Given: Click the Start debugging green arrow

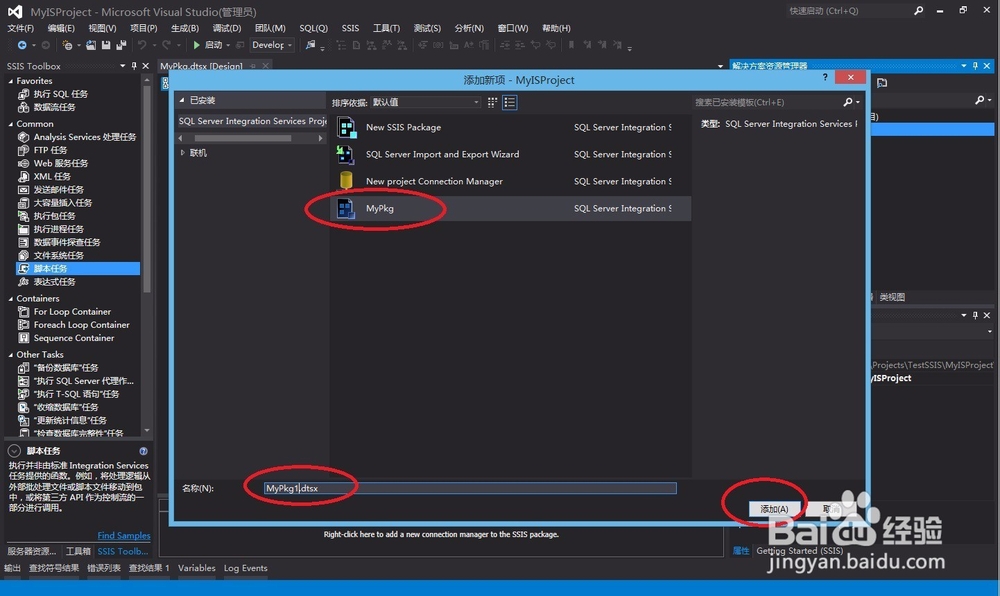Looking at the screenshot, I should (x=196, y=45).
